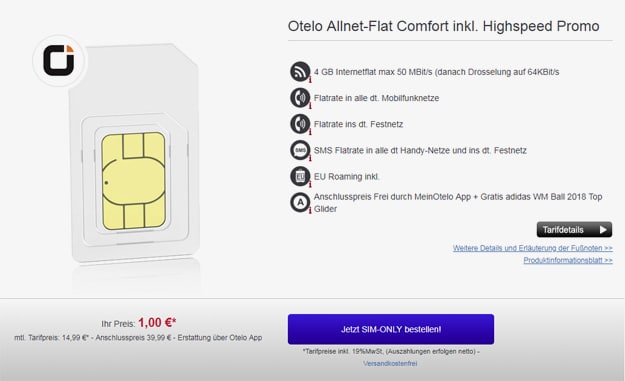
Task: Click the Festnetz flatrate phone icon
Action: click(x=300, y=124)
